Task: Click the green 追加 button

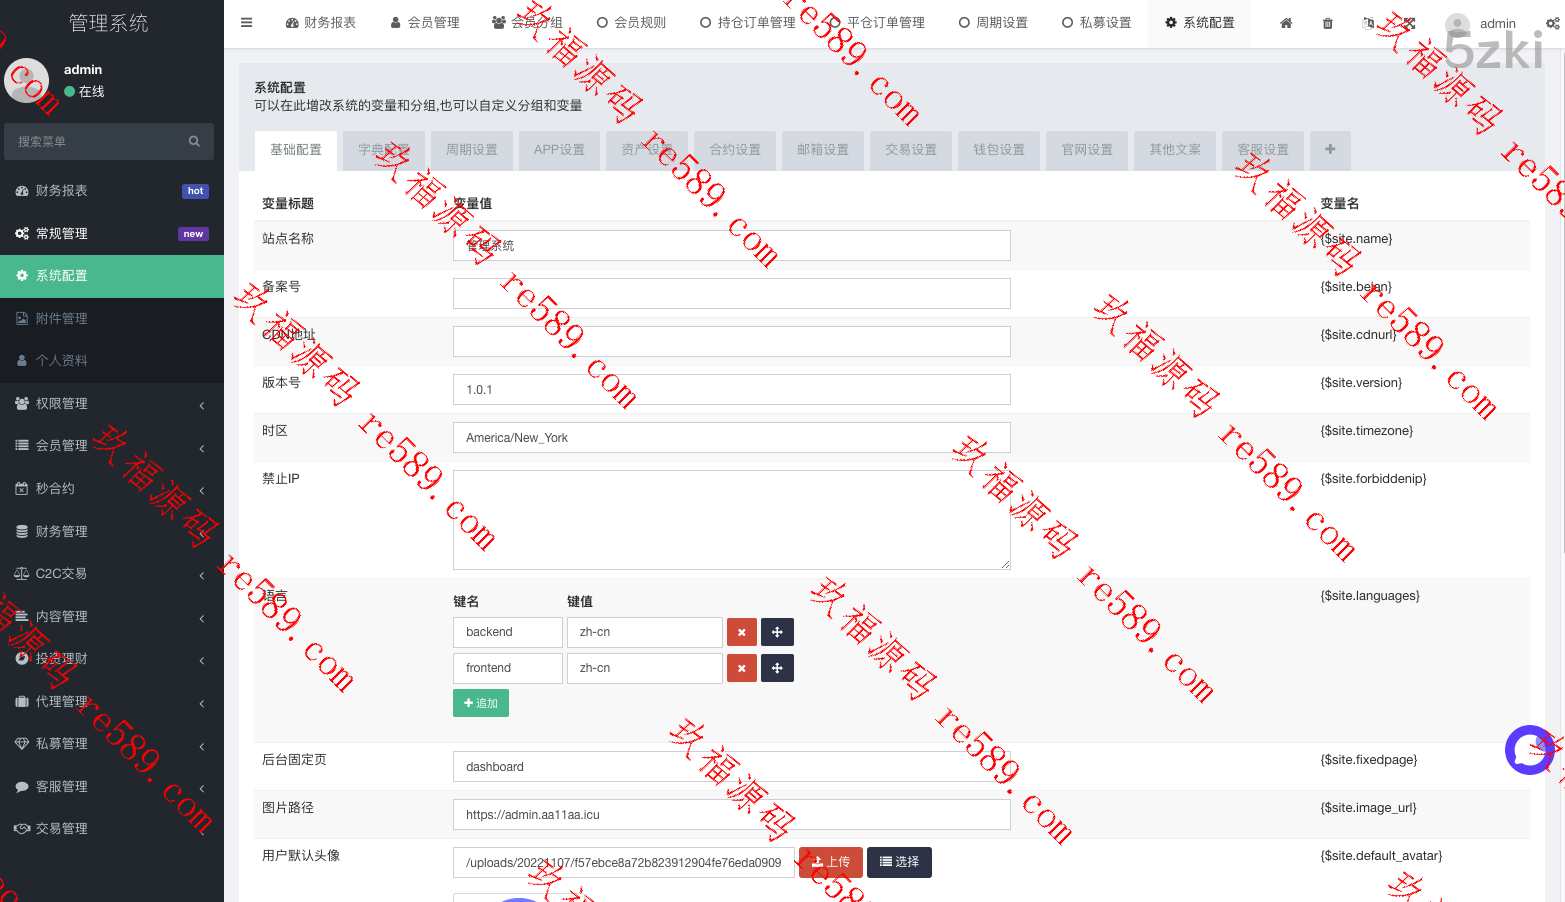Action: pos(481,704)
